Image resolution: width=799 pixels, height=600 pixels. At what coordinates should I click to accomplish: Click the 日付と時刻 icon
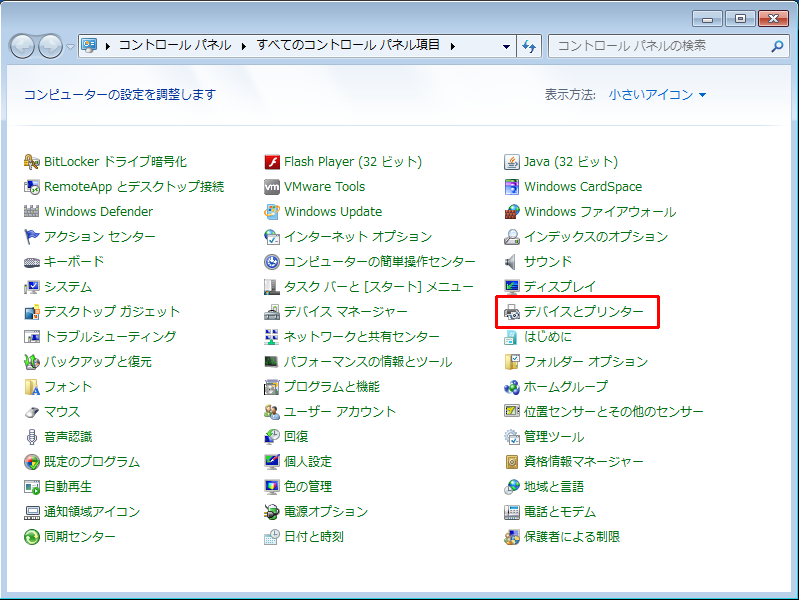click(272, 537)
